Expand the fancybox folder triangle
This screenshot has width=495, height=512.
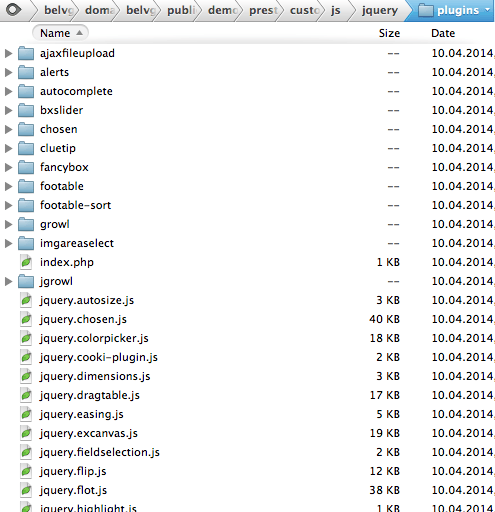(x=8, y=167)
